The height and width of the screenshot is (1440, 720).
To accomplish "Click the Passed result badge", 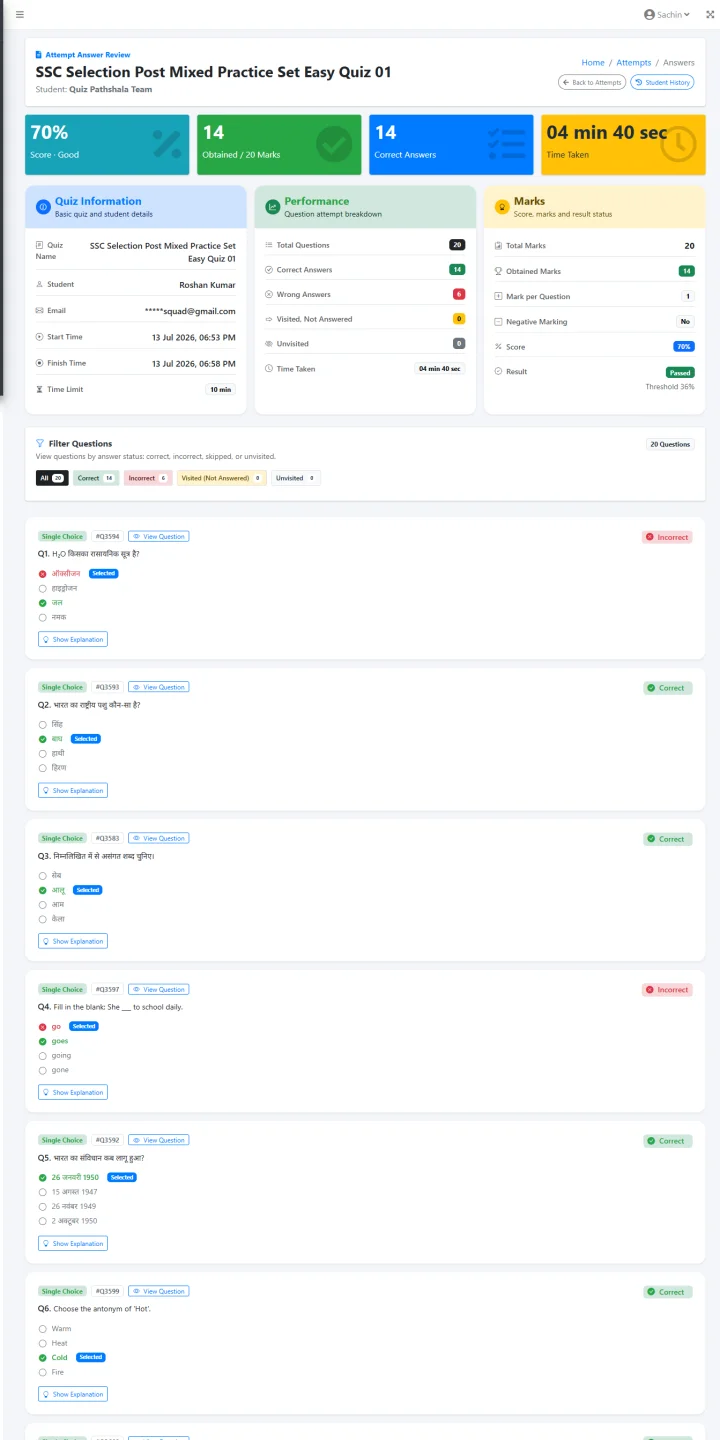I will [x=680, y=372].
